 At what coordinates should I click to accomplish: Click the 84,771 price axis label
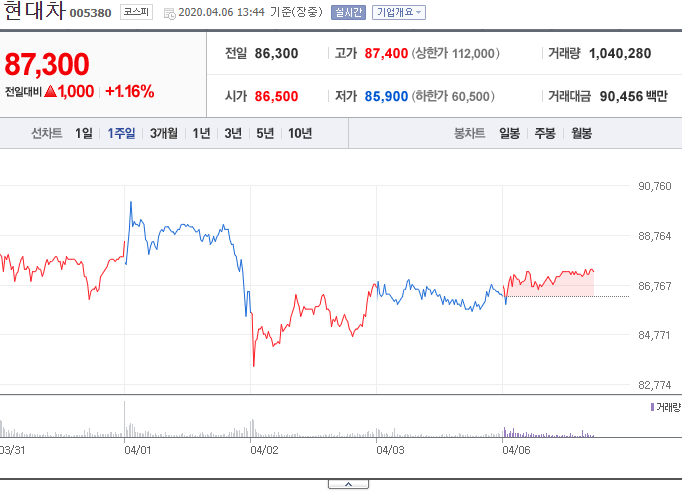point(654,335)
